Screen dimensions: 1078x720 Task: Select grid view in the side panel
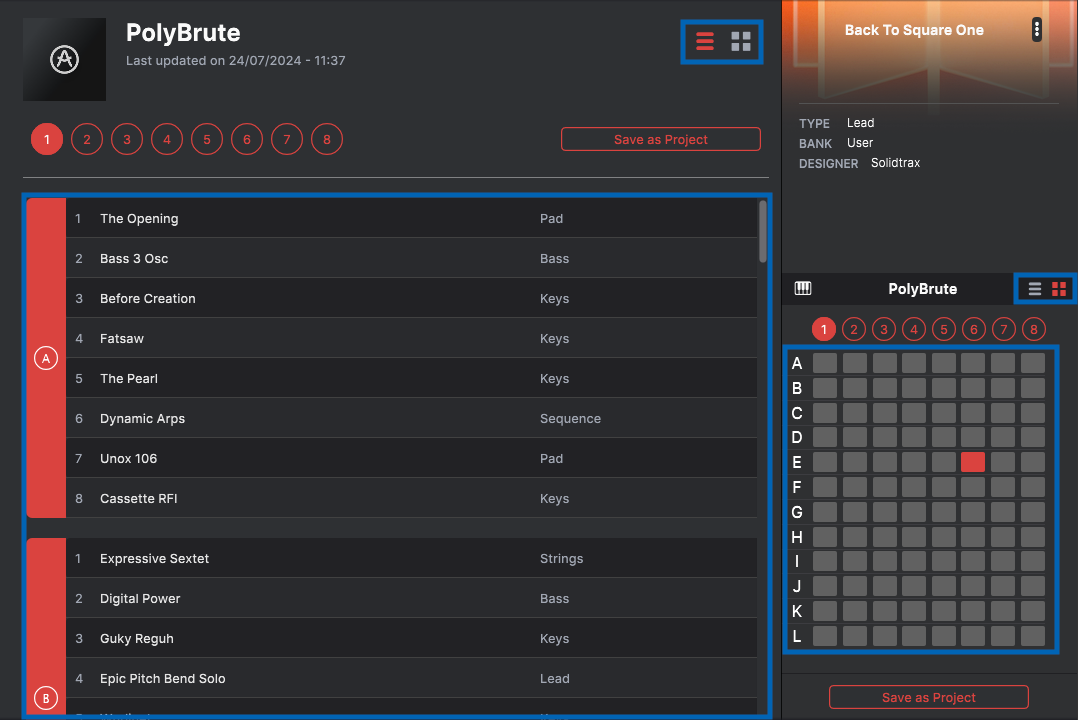[1059, 289]
